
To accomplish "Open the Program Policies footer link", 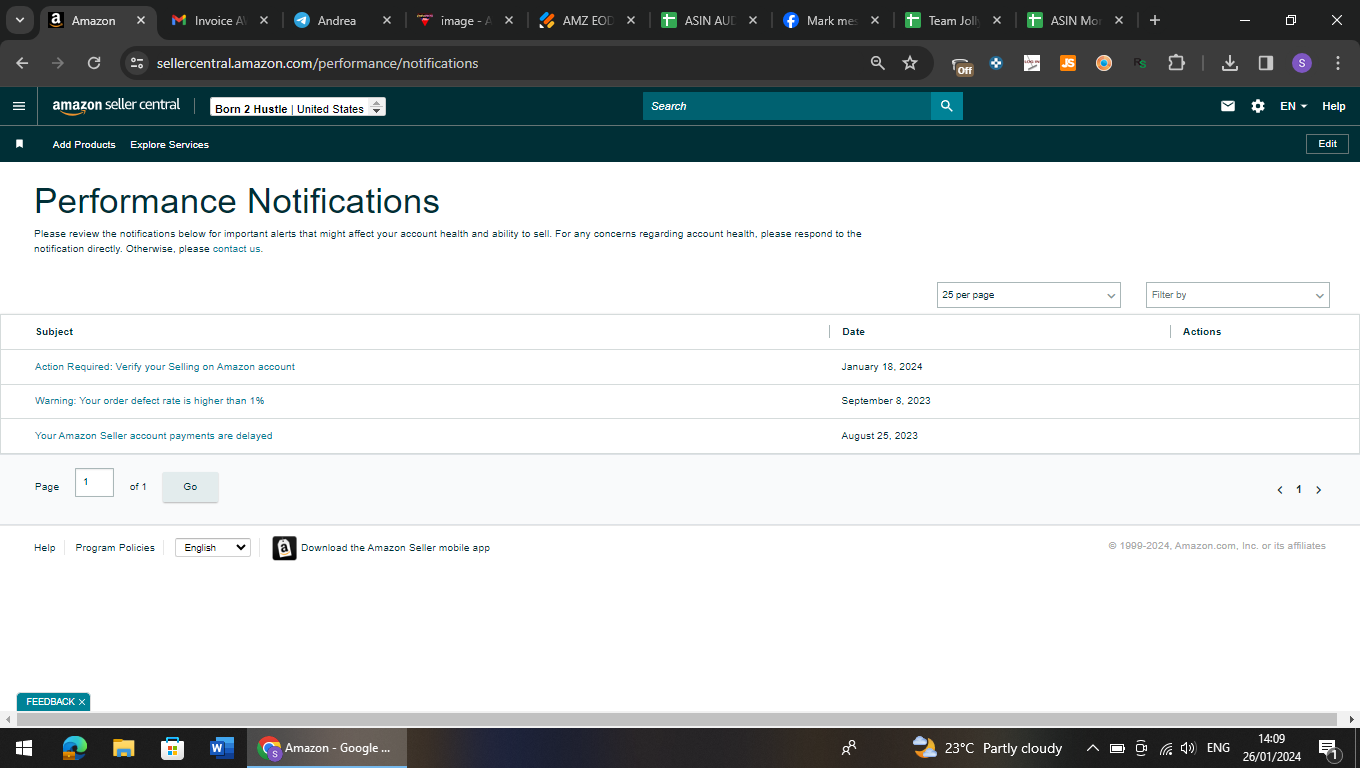I will pos(115,548).
